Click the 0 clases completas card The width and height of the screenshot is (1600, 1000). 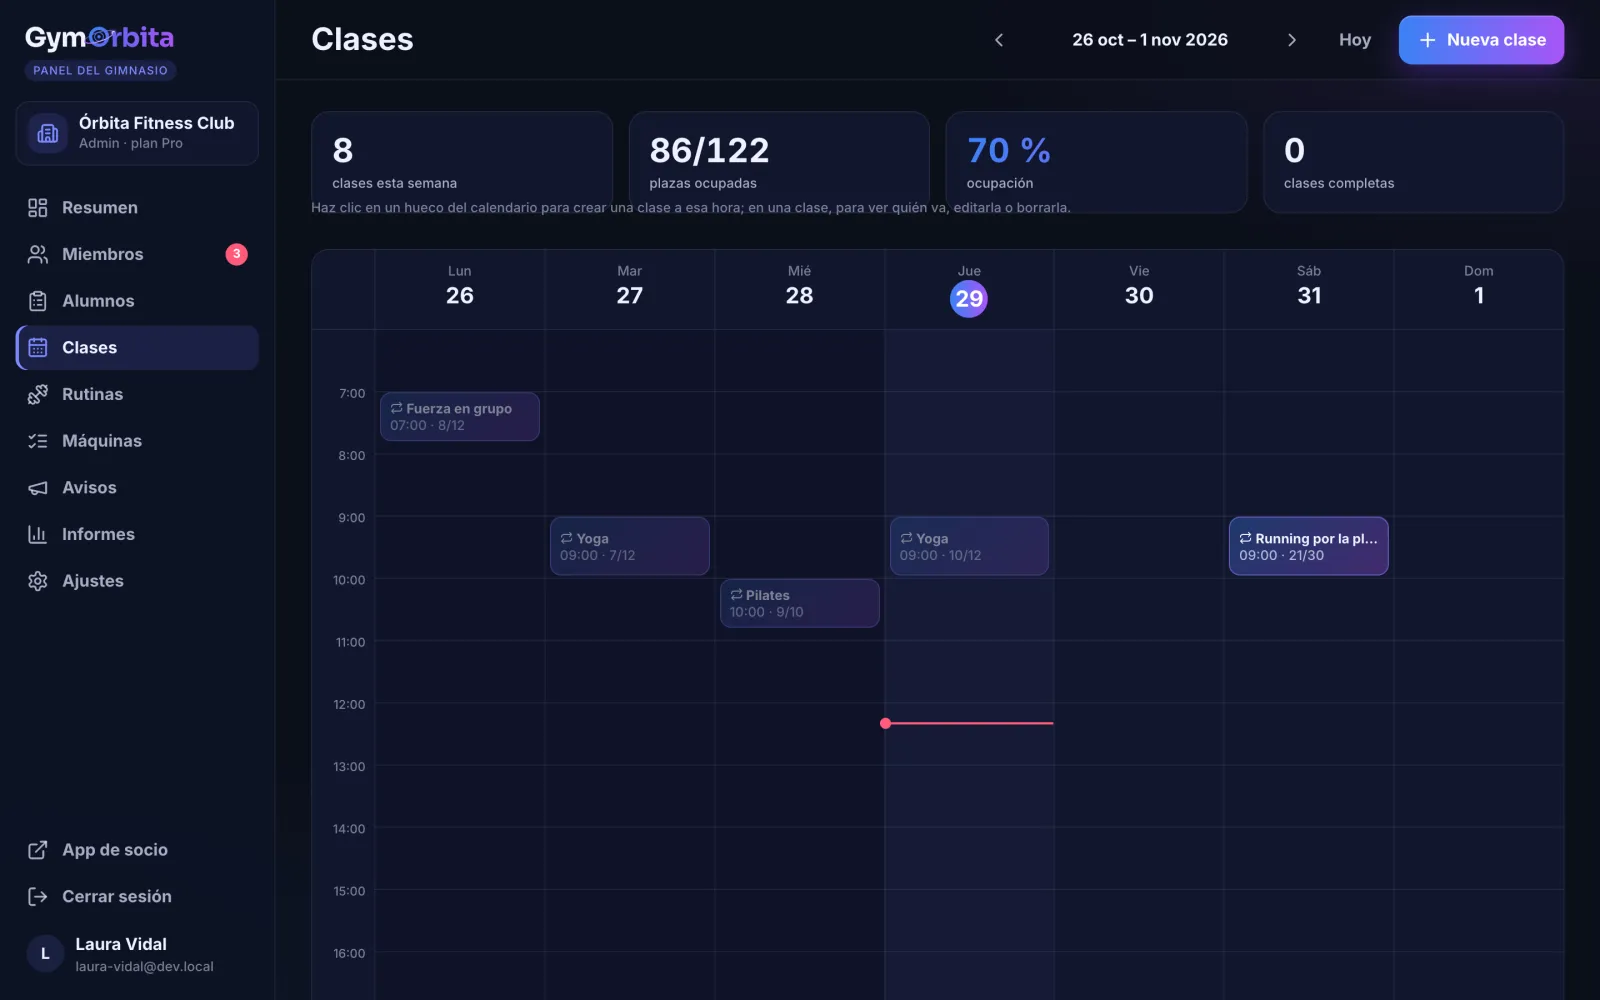[1413, 162]
